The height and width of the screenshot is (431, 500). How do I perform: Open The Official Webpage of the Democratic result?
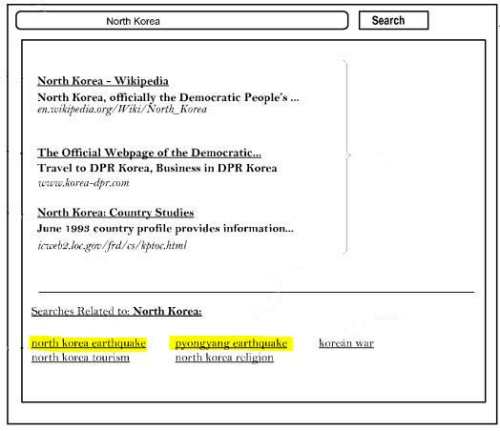point(149,153)
